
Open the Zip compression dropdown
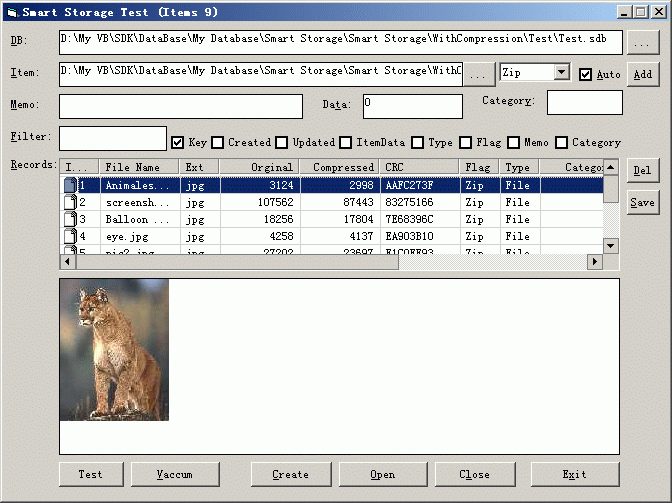(x=561, y=73)
